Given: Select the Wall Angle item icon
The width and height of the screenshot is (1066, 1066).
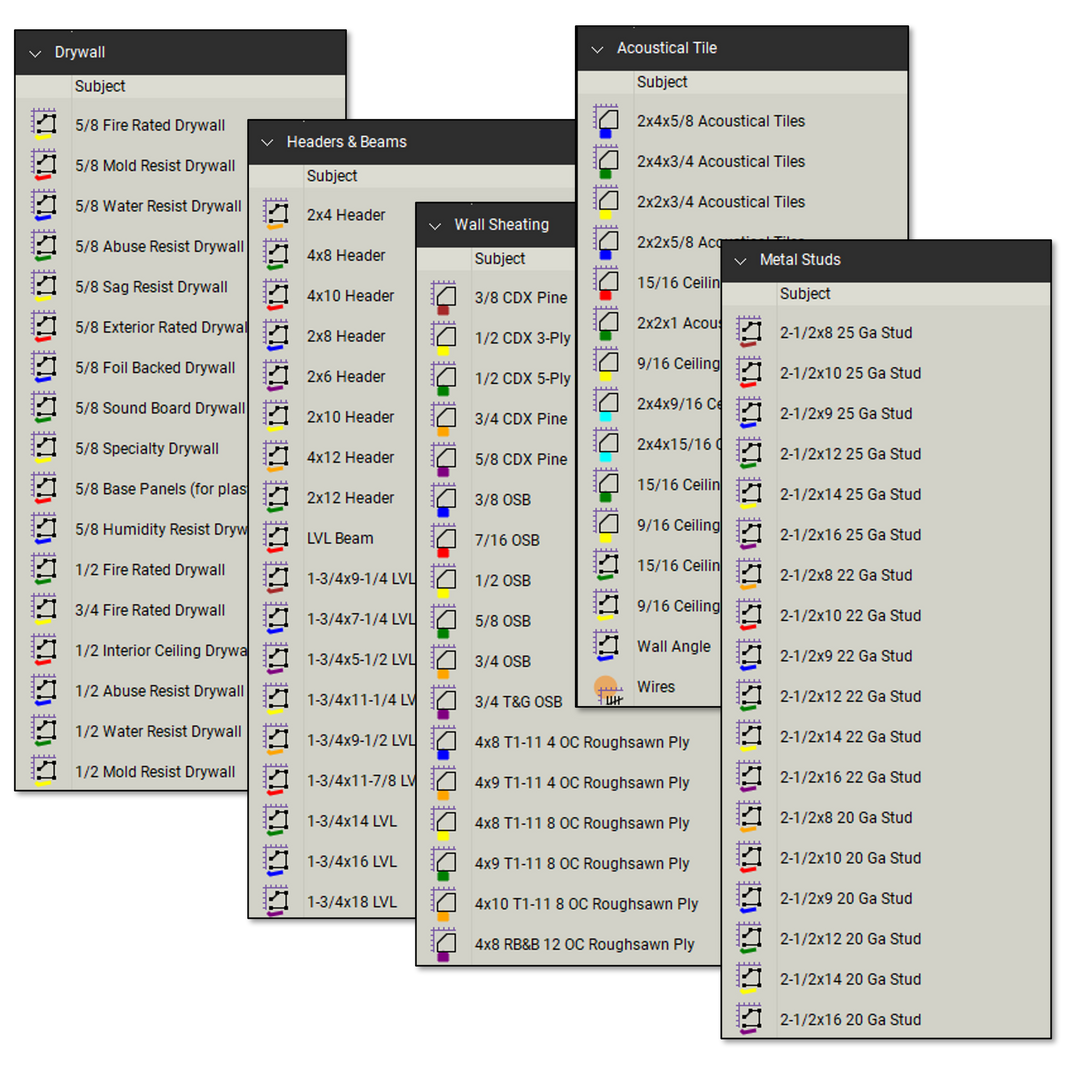Looking at the screenshot, I should (x=607, y=645).
